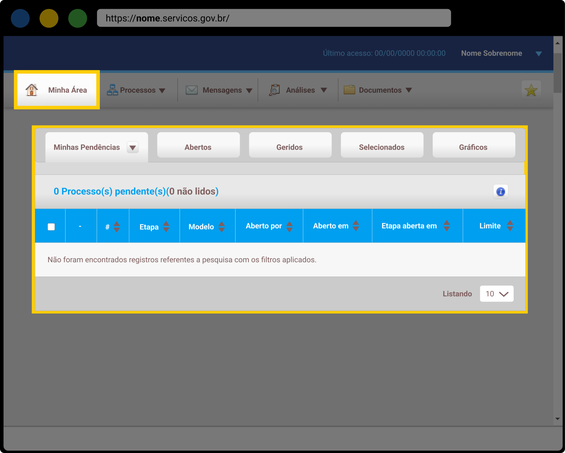Click the 0 Processo(s) pendente(s) link
This screenshot has width=565, height=453.
110,191
